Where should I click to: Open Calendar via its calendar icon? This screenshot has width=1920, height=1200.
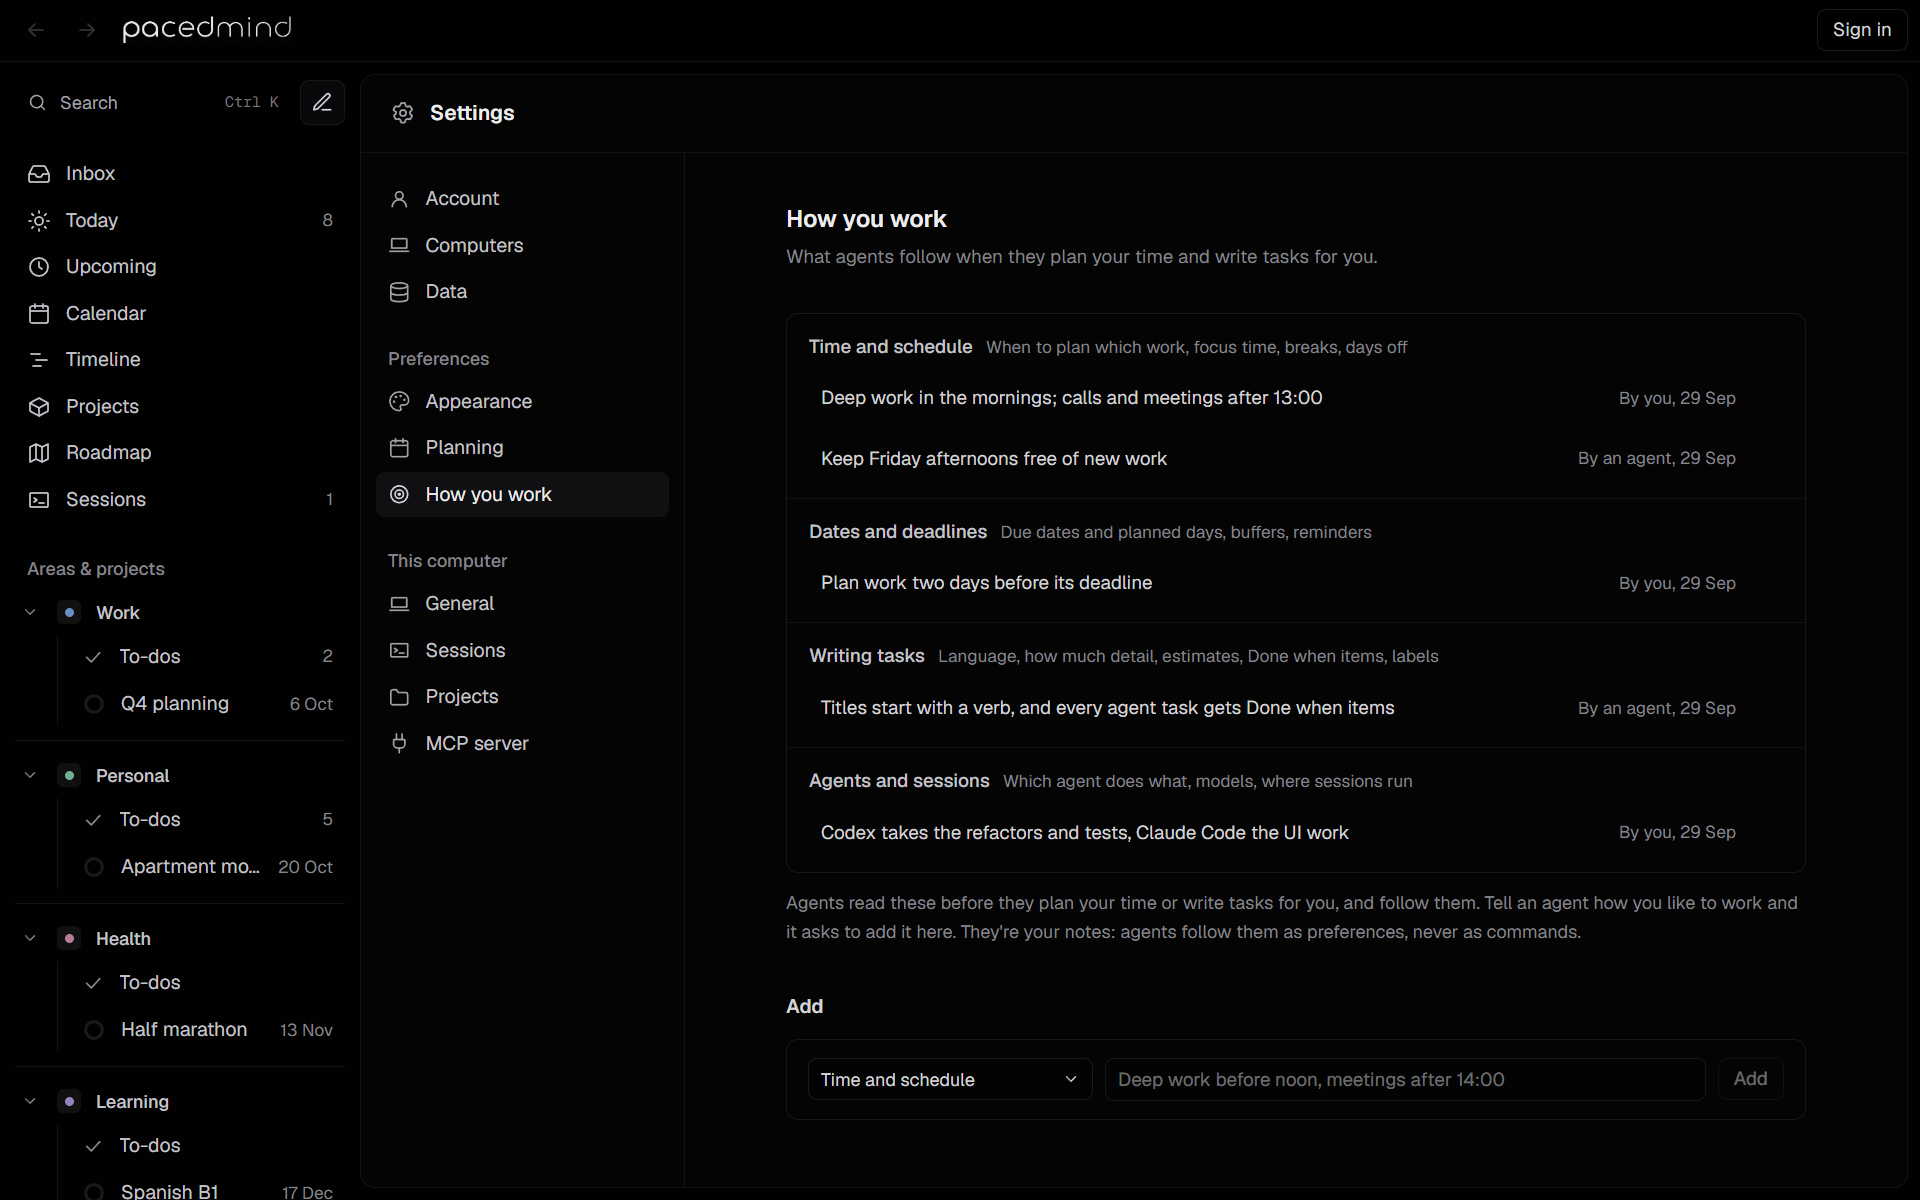[x=39, y=314]
